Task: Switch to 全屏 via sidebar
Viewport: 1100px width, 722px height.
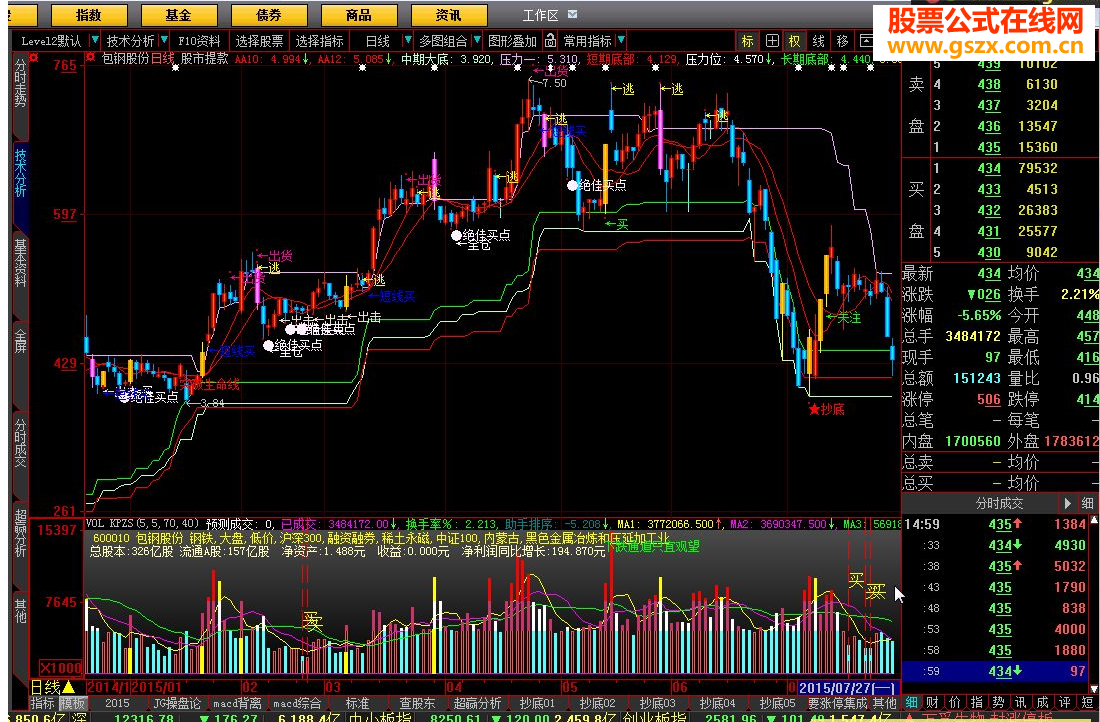Action: tap(20, 340)
